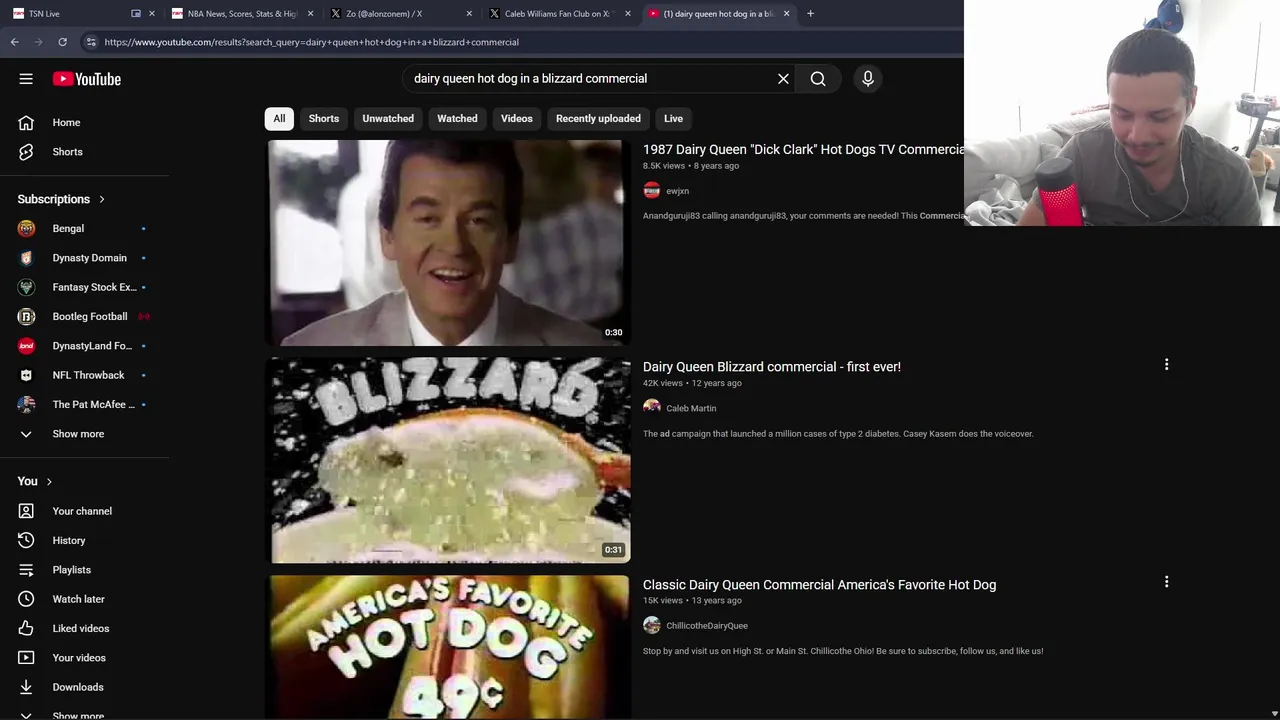Image resolution: width=1280 pixels, height=720 pixels.
Task: Switch to Caleb Williams Fan Club tab
Action: coord(557,14)
